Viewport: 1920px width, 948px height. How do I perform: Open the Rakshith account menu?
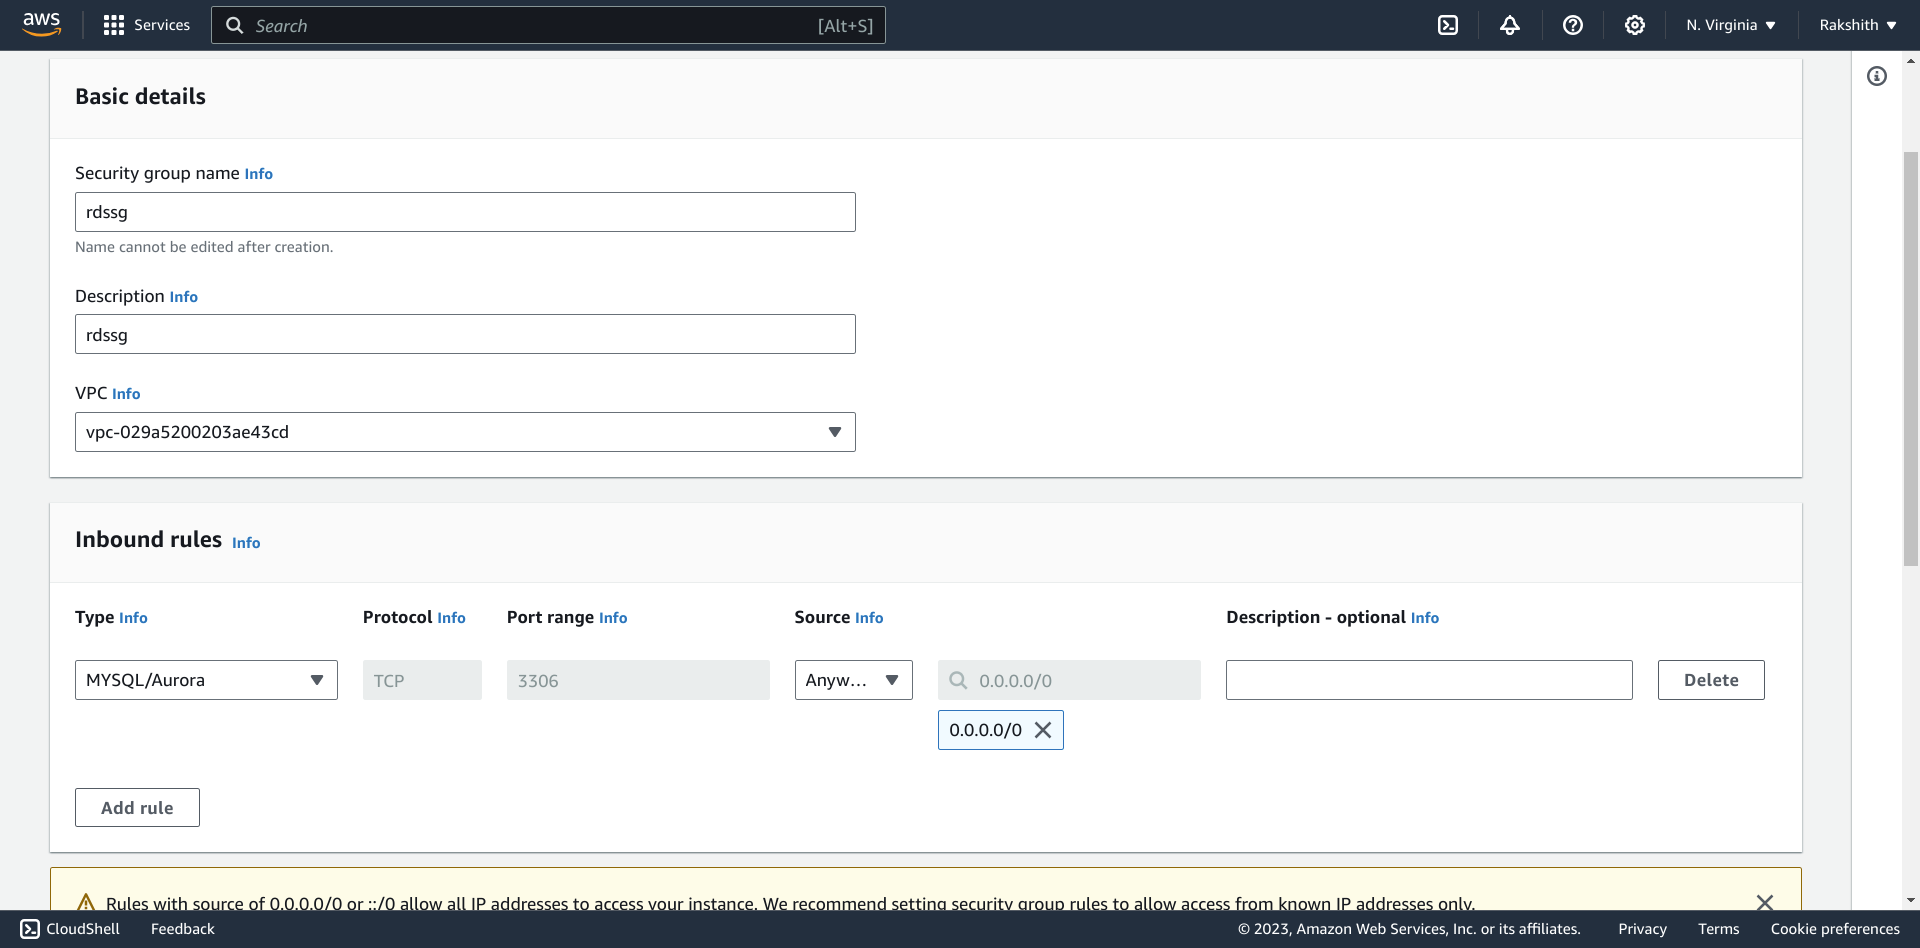point(1857,25)
